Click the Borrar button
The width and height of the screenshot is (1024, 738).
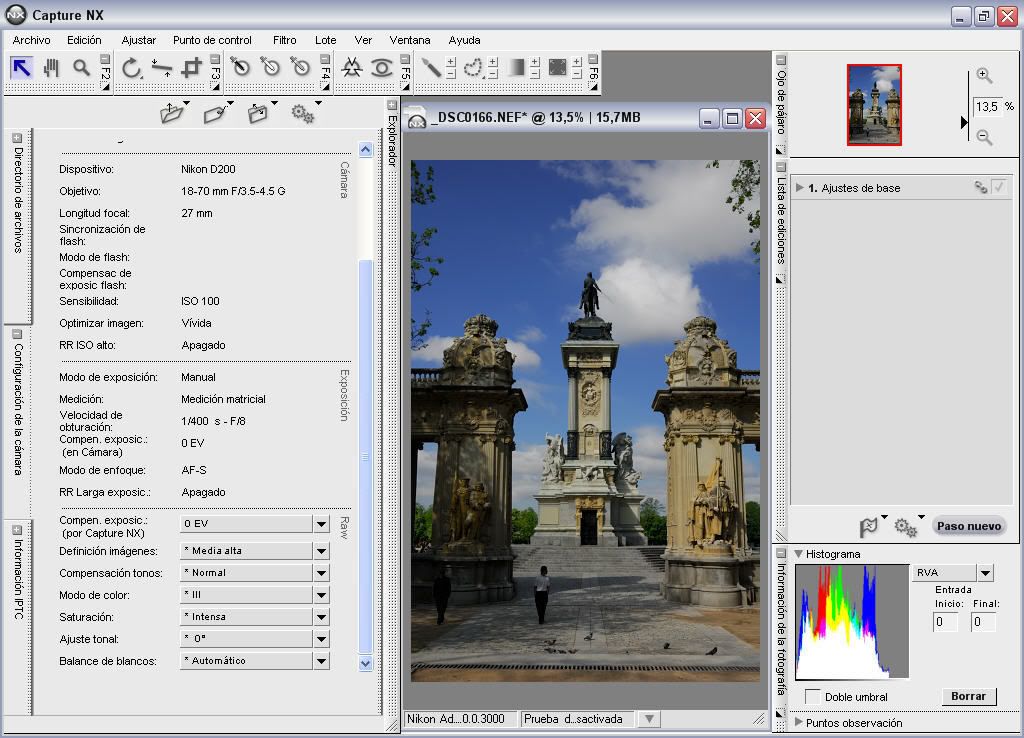pyautogui.click(x=968, y=696)
